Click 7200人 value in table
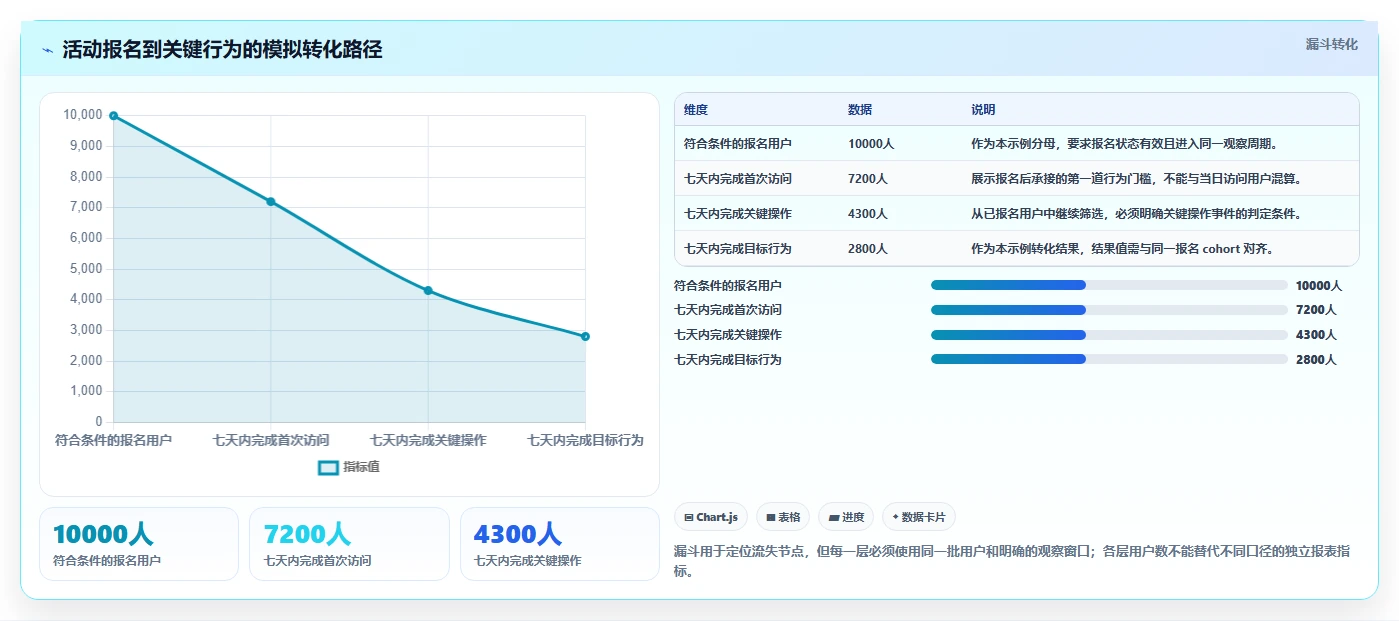The width and height of the screenshot is (1399, 621). 868,179
